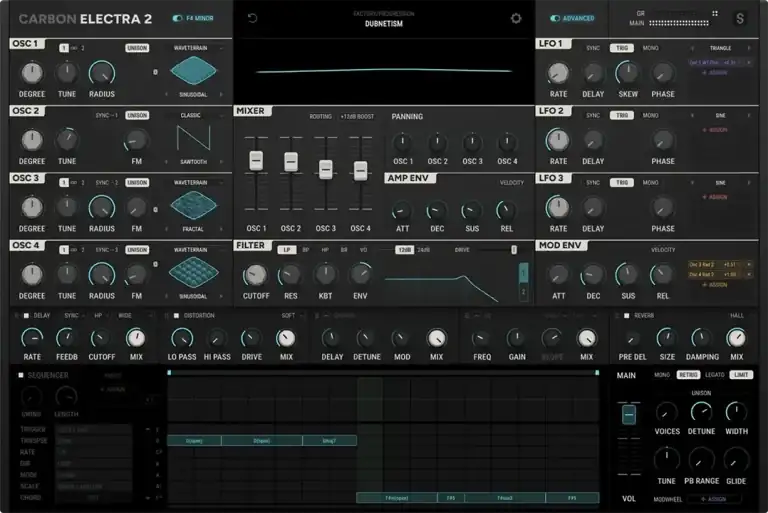The width and height of the screenshot is (768, 513).
Task: Click the Glide knob
Action: tap(736, 461)
